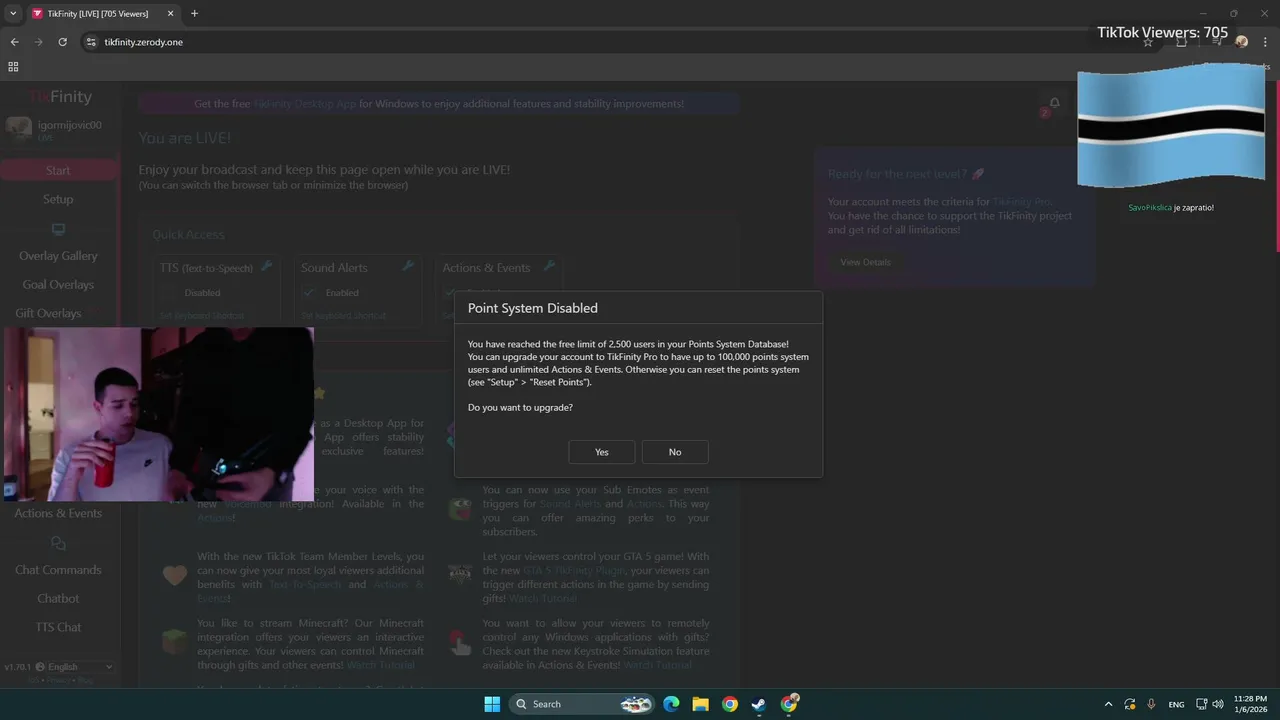The width and height of the screenshot is (1280, 720).
Task: Click View Details button
Action: click(x=865, y=262)
